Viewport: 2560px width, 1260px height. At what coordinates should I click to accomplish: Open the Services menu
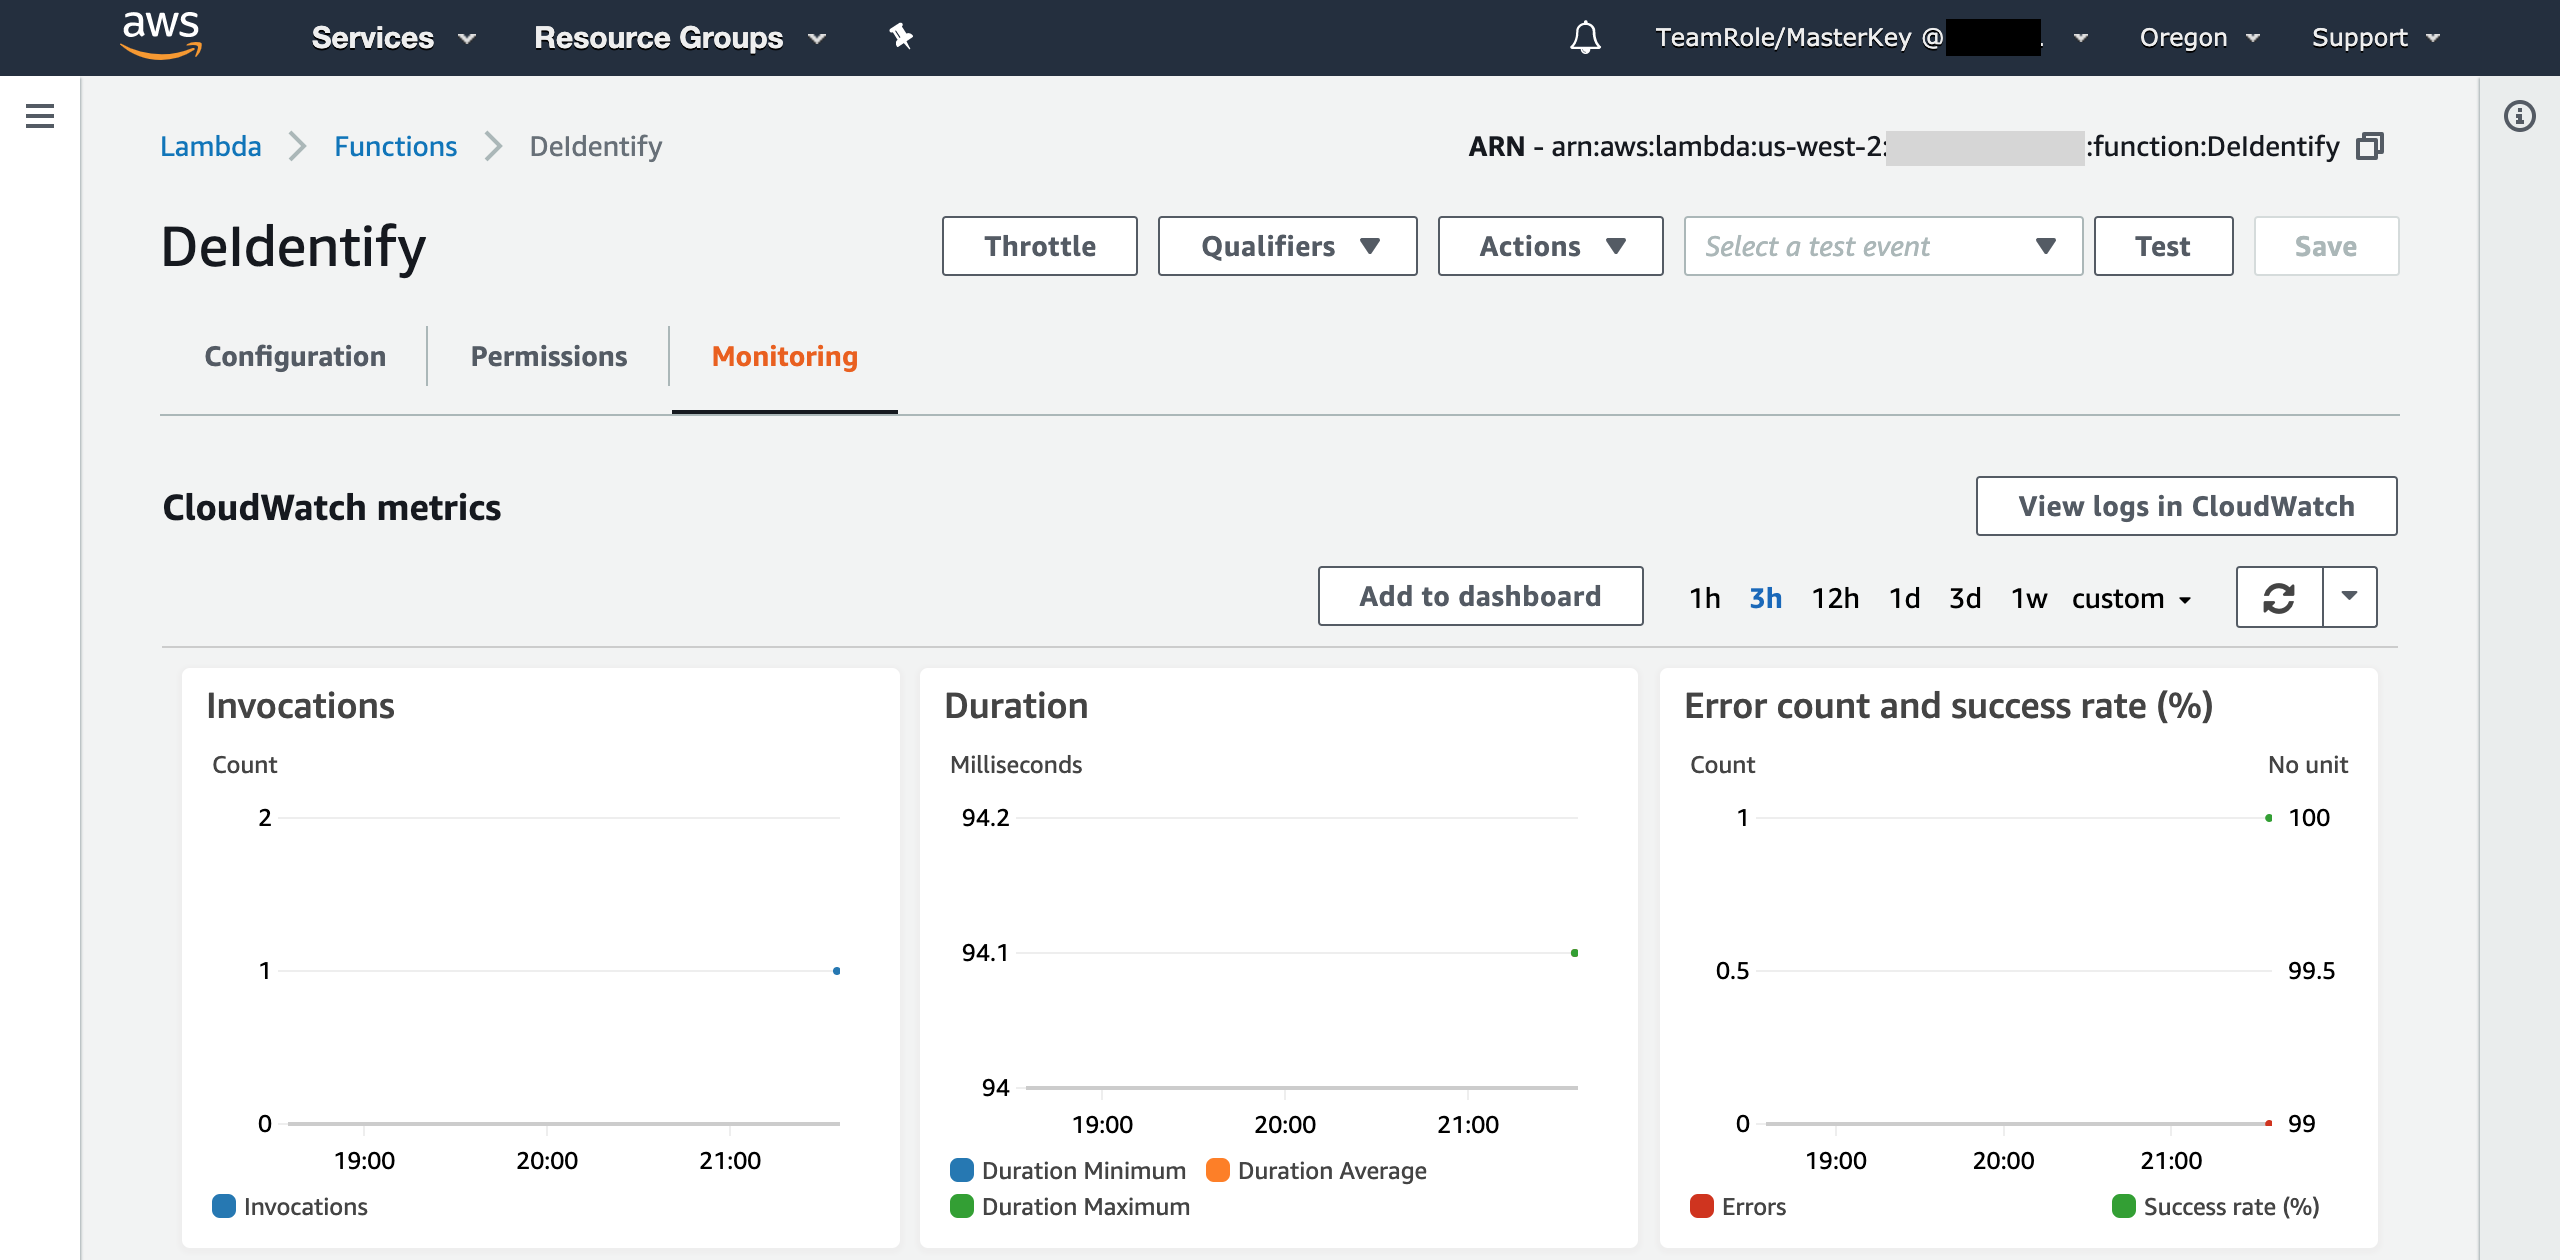tap(393, 38)
